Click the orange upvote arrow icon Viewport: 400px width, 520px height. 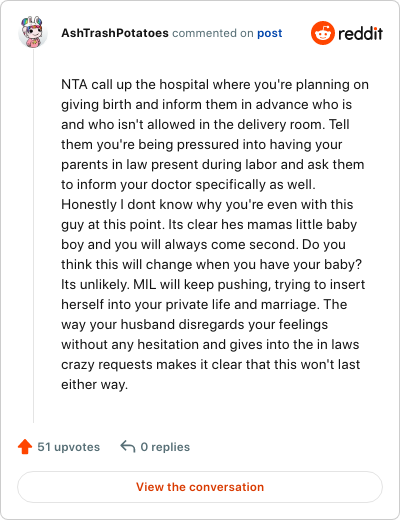25,447
